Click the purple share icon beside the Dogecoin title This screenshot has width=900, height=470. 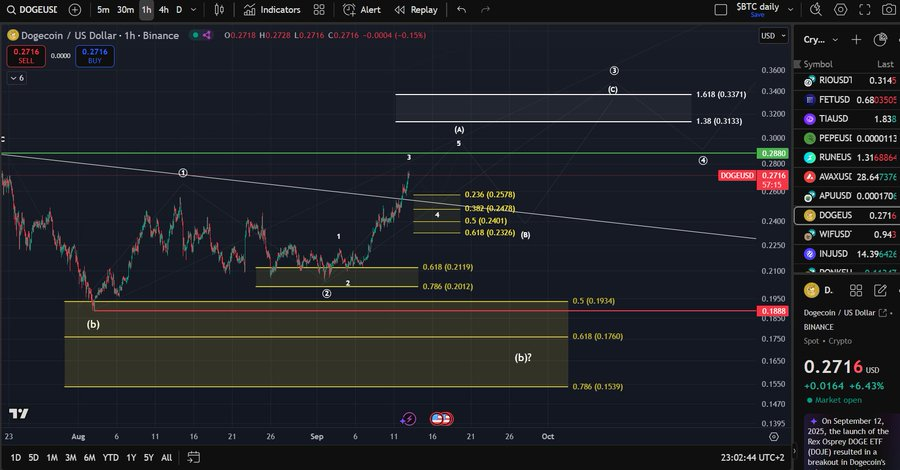click(207, 35)
